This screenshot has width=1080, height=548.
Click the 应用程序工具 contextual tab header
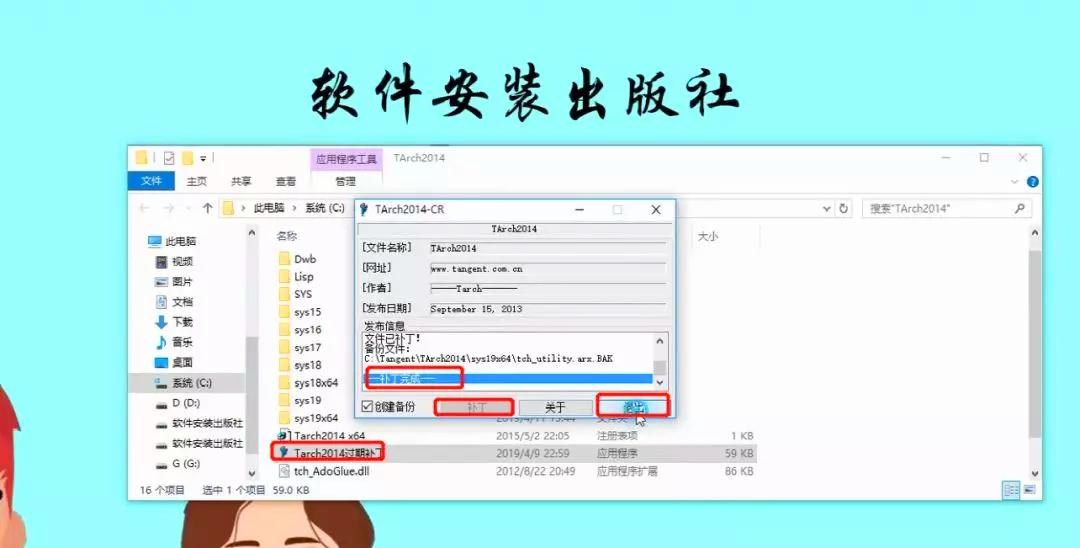pyautogui.click(x=346, y=159)
